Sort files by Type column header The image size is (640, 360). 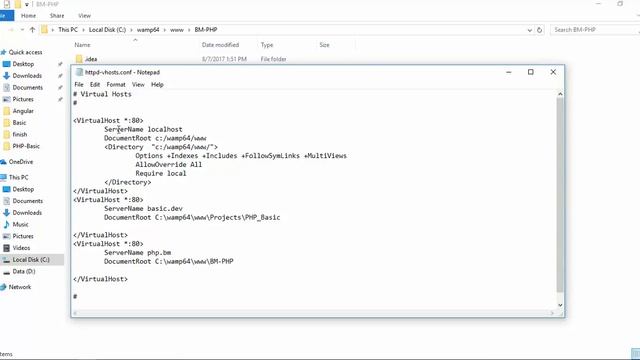[267, 45]
